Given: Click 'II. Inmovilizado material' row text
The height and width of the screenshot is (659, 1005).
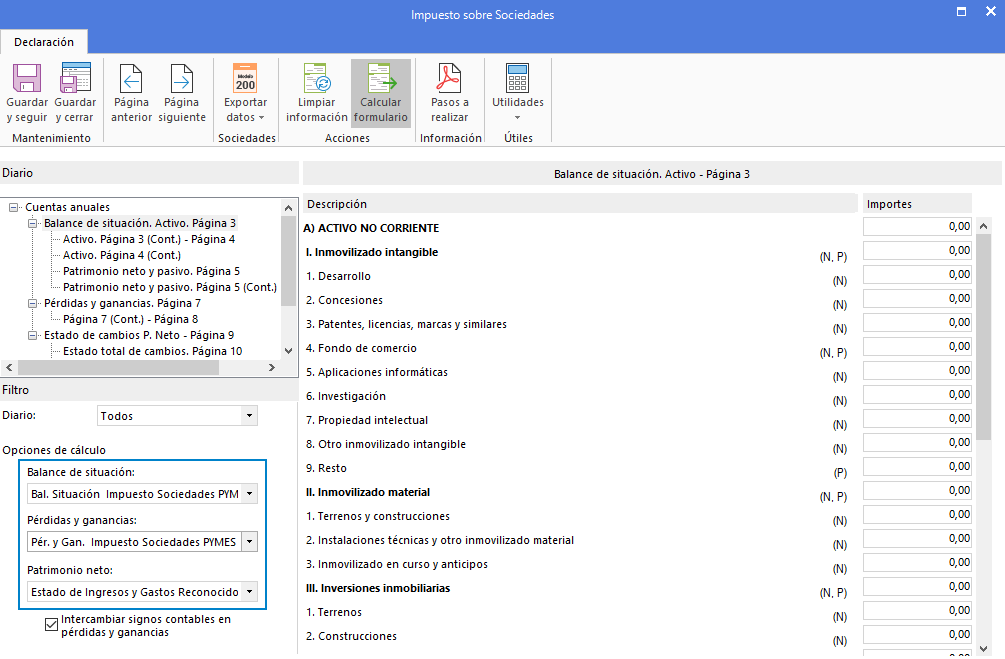Looking at the screenshot, I should coord(368,492).
